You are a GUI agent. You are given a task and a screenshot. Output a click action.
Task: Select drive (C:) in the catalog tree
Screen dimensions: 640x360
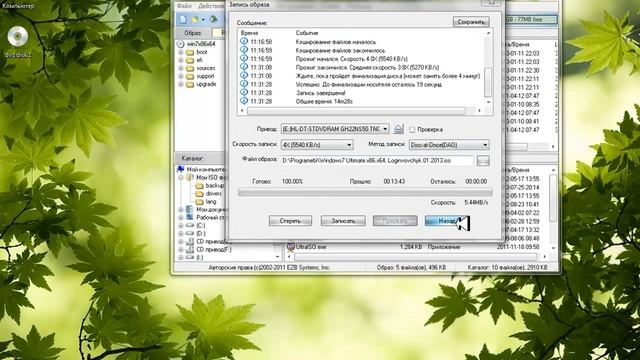click(x=201, y=225)
